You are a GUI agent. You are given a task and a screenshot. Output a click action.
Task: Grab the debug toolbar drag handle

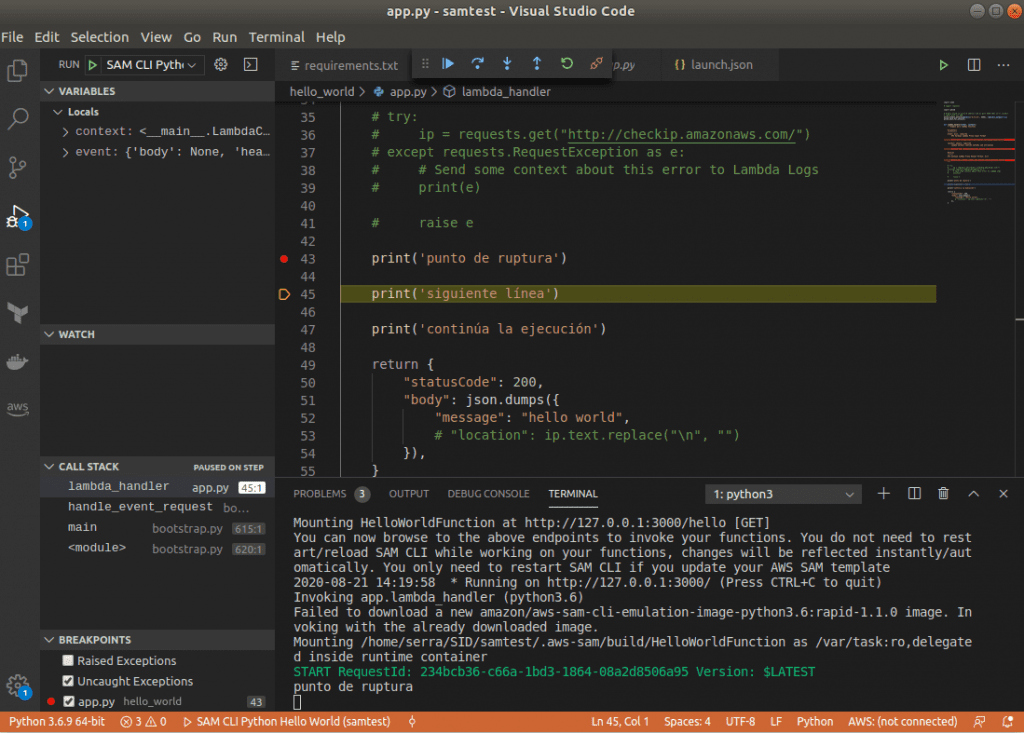(x=425, y=64)
